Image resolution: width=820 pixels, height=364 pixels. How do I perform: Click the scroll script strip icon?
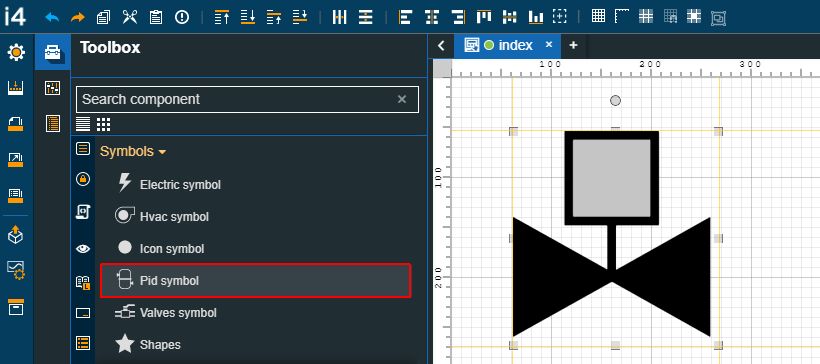click(83, 212)
